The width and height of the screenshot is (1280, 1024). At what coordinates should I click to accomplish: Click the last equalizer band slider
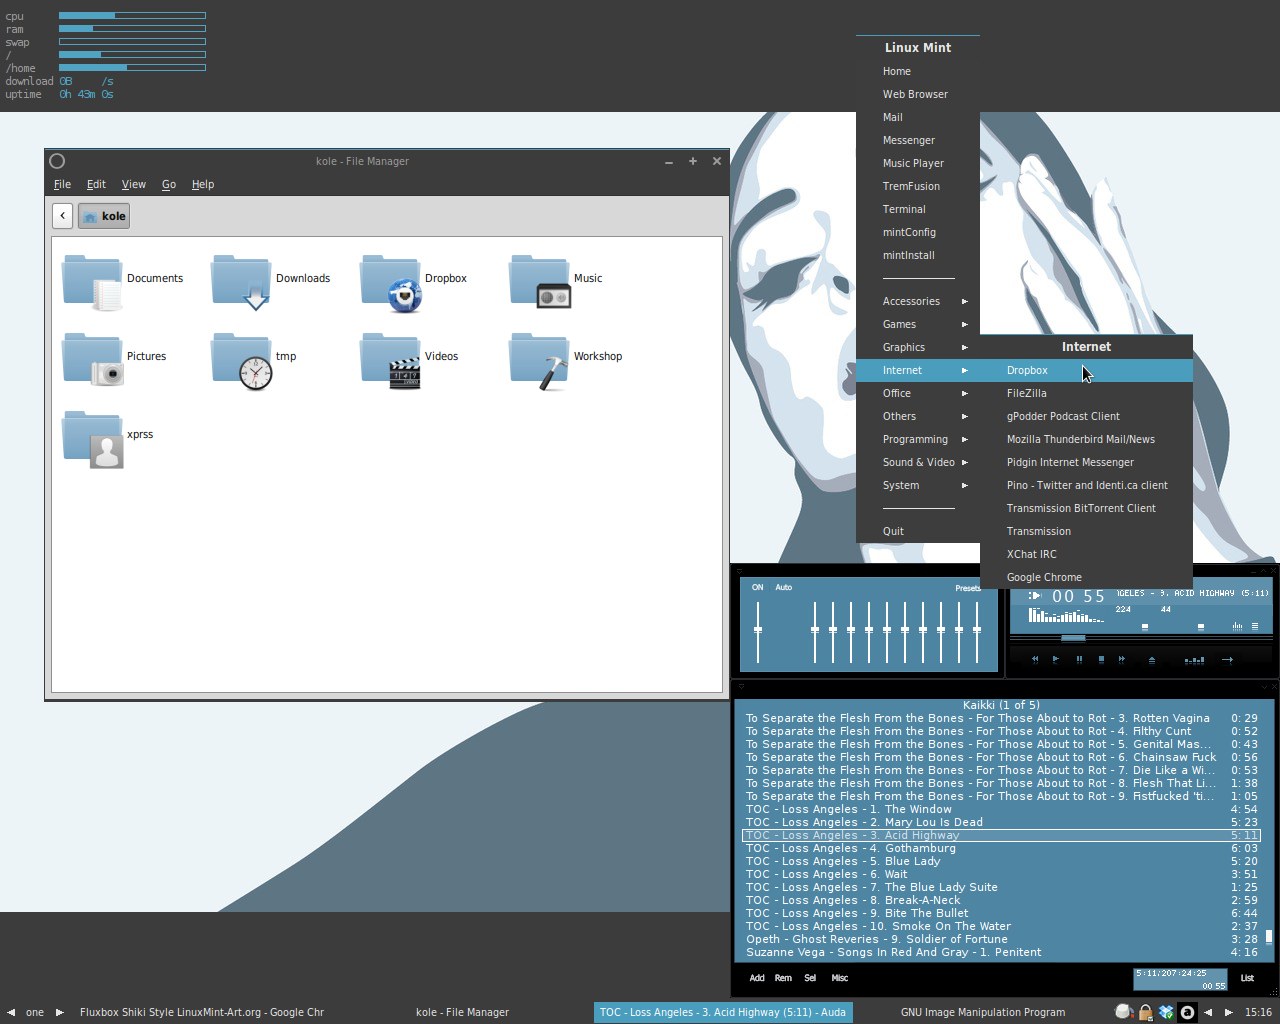point(977,631)
